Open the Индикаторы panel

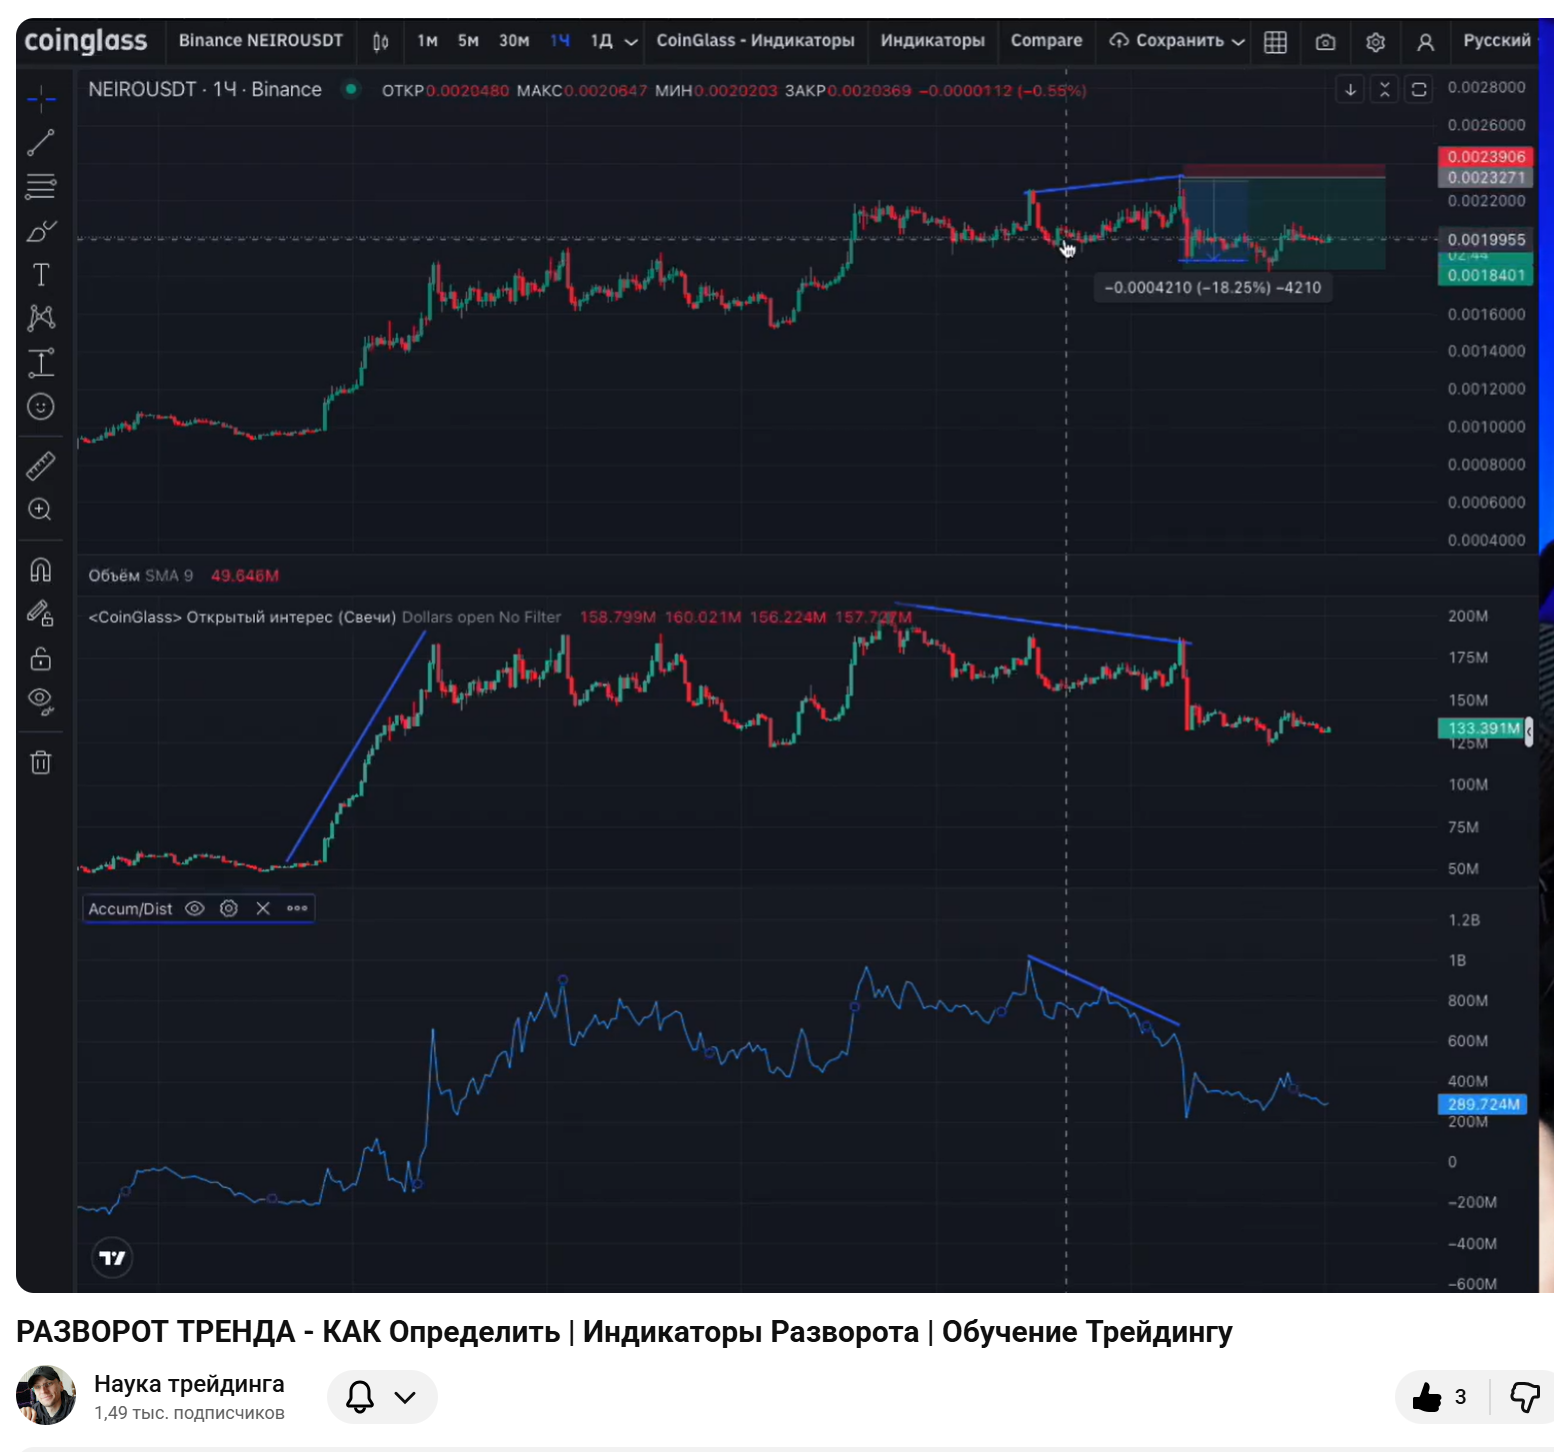(x=932, y=41)
